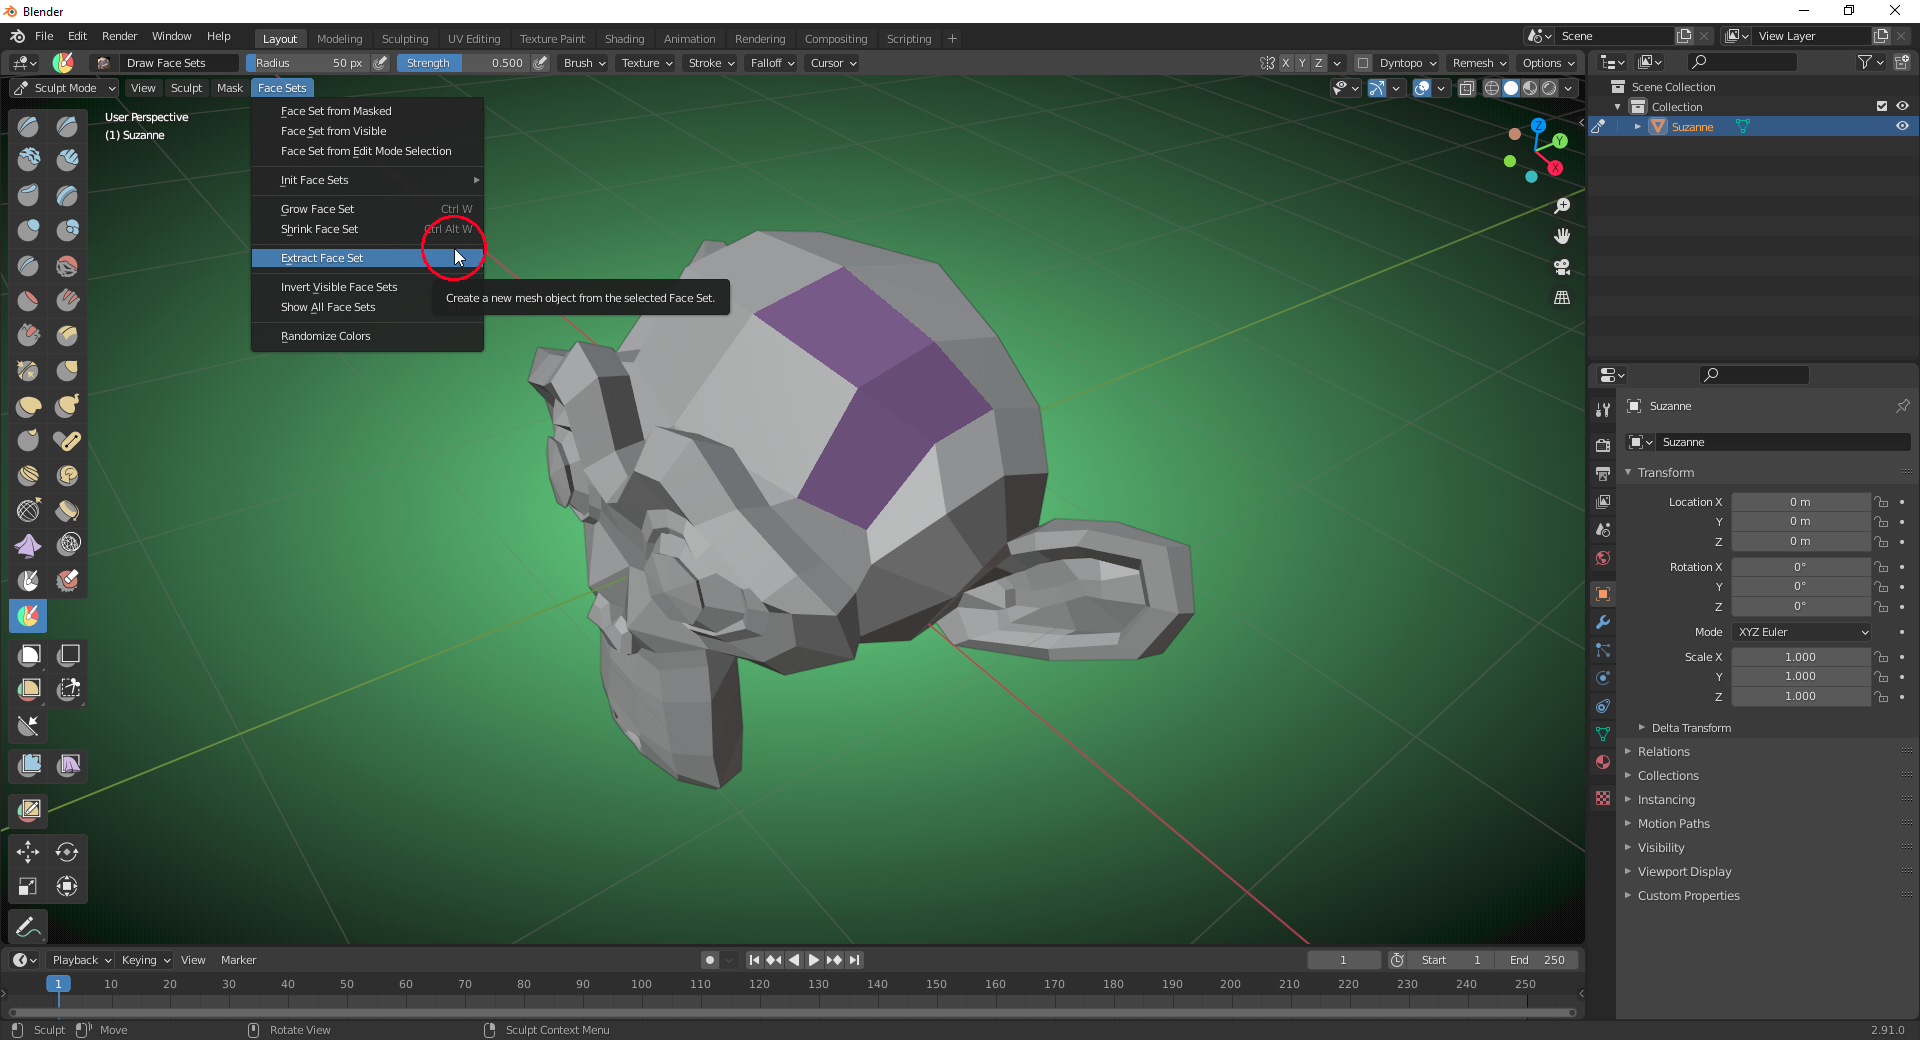Select the Clay Strips brush tool
1920x1040 pixels.
point(67,159)
